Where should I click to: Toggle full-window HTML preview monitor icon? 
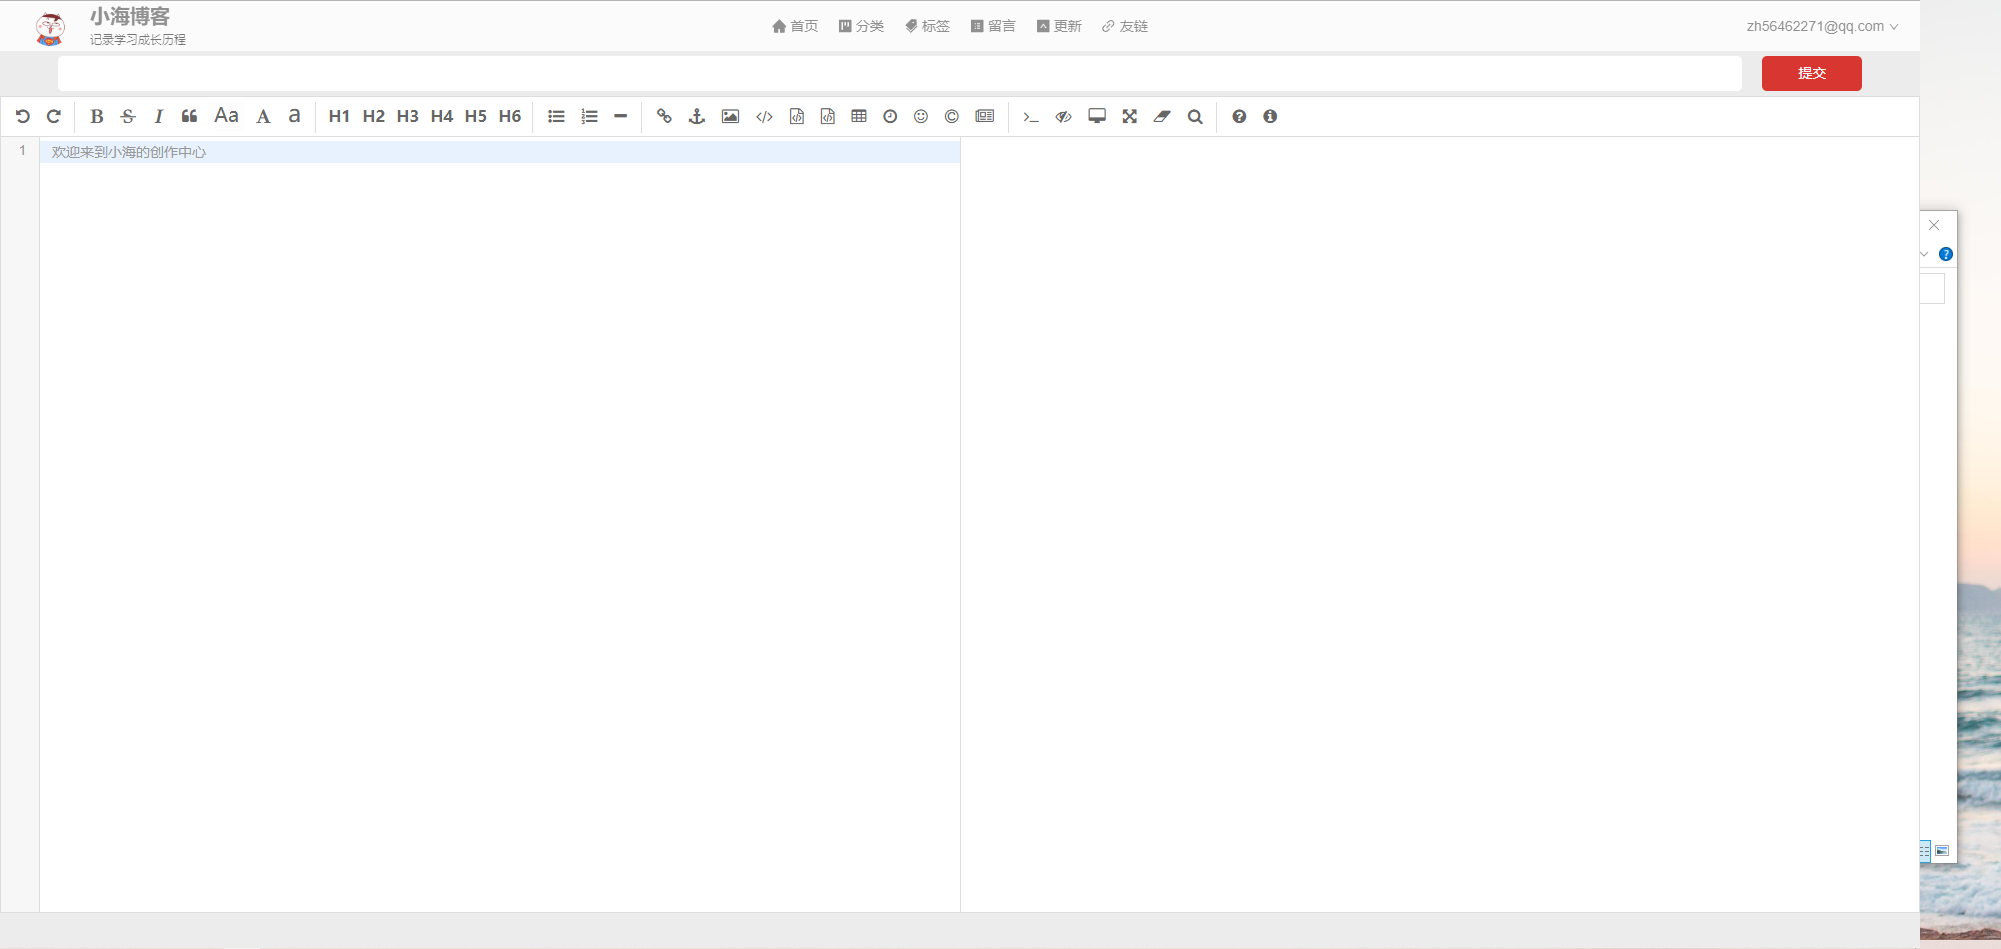click(1097, 117)
